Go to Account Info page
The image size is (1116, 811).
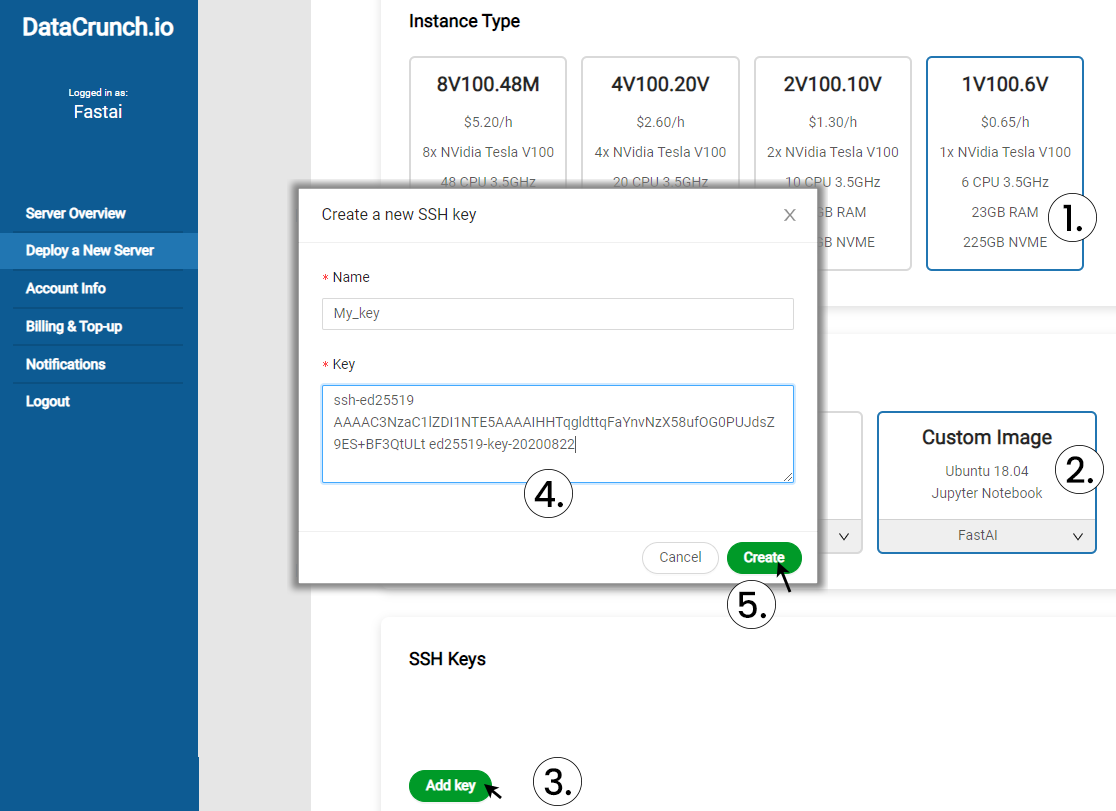(66, 289)
